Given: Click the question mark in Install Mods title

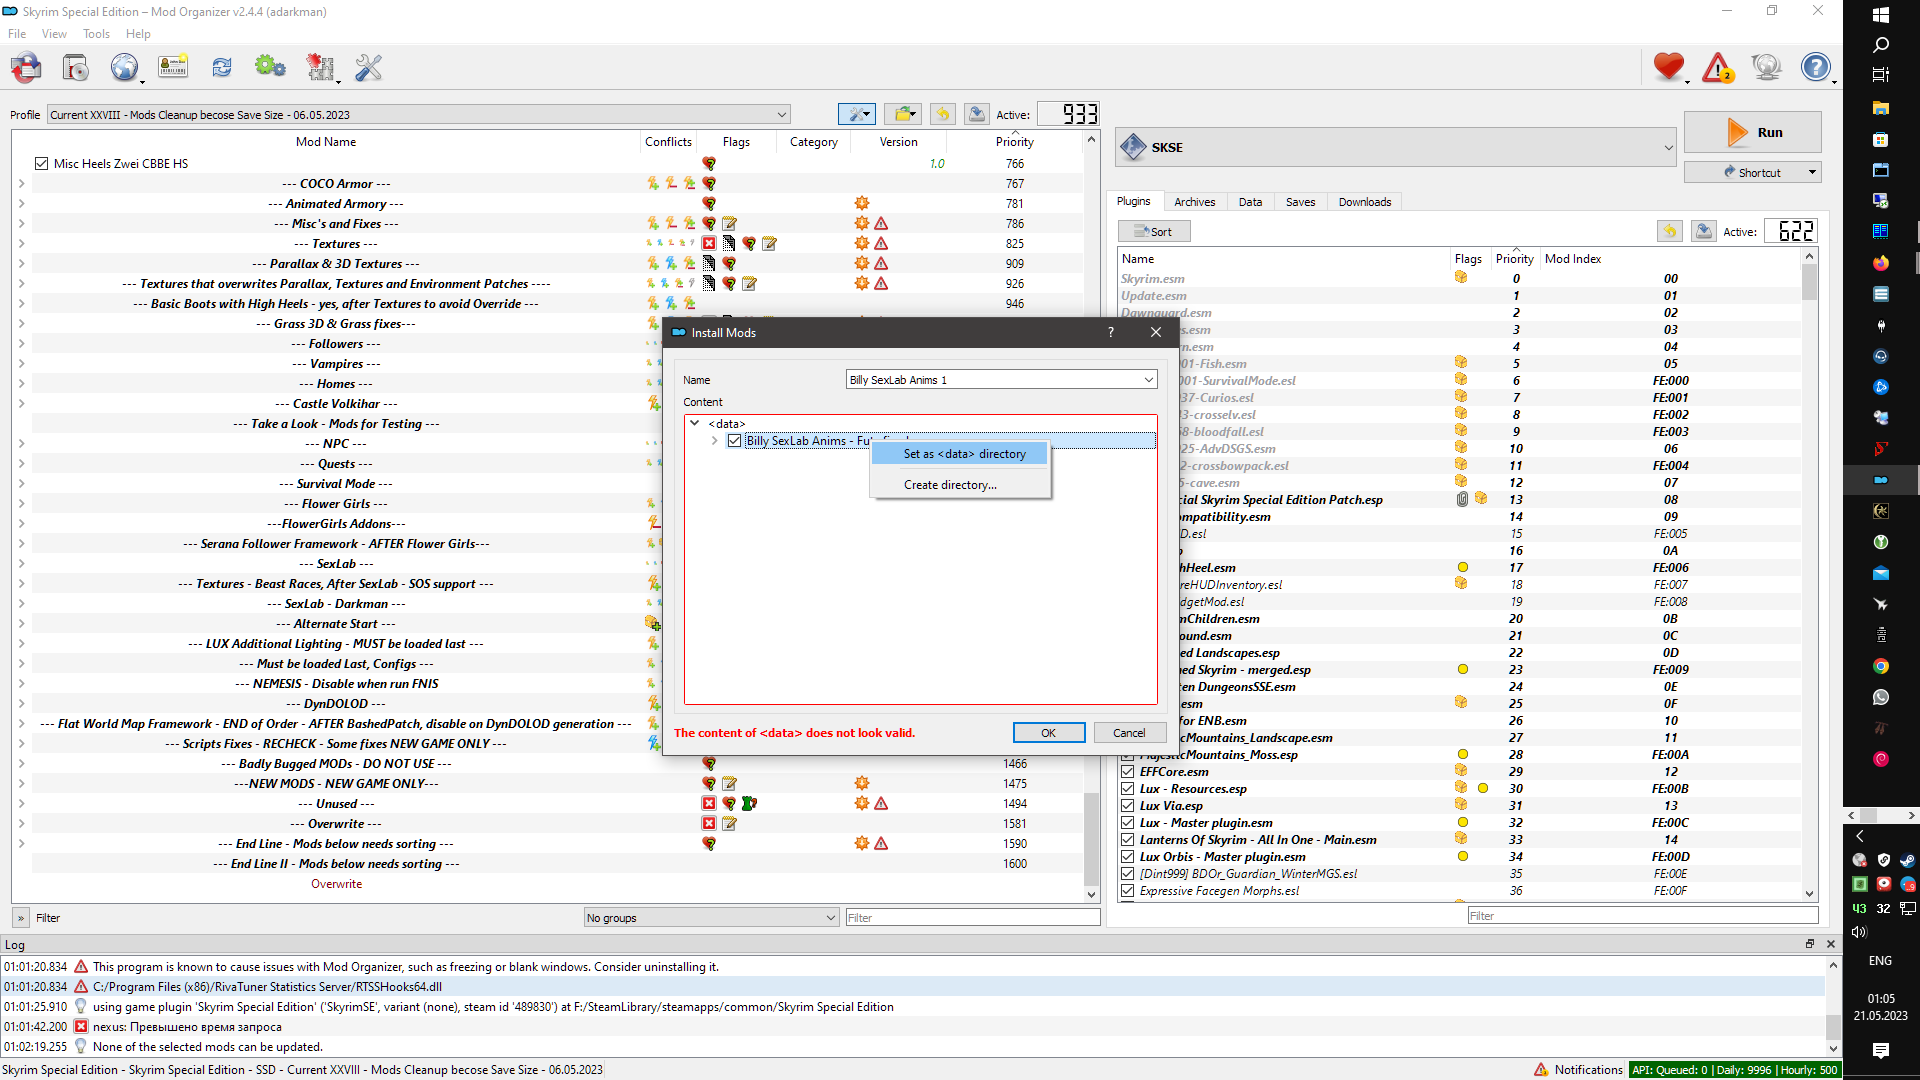Looking at the screenshot, I should (1111, 332).
